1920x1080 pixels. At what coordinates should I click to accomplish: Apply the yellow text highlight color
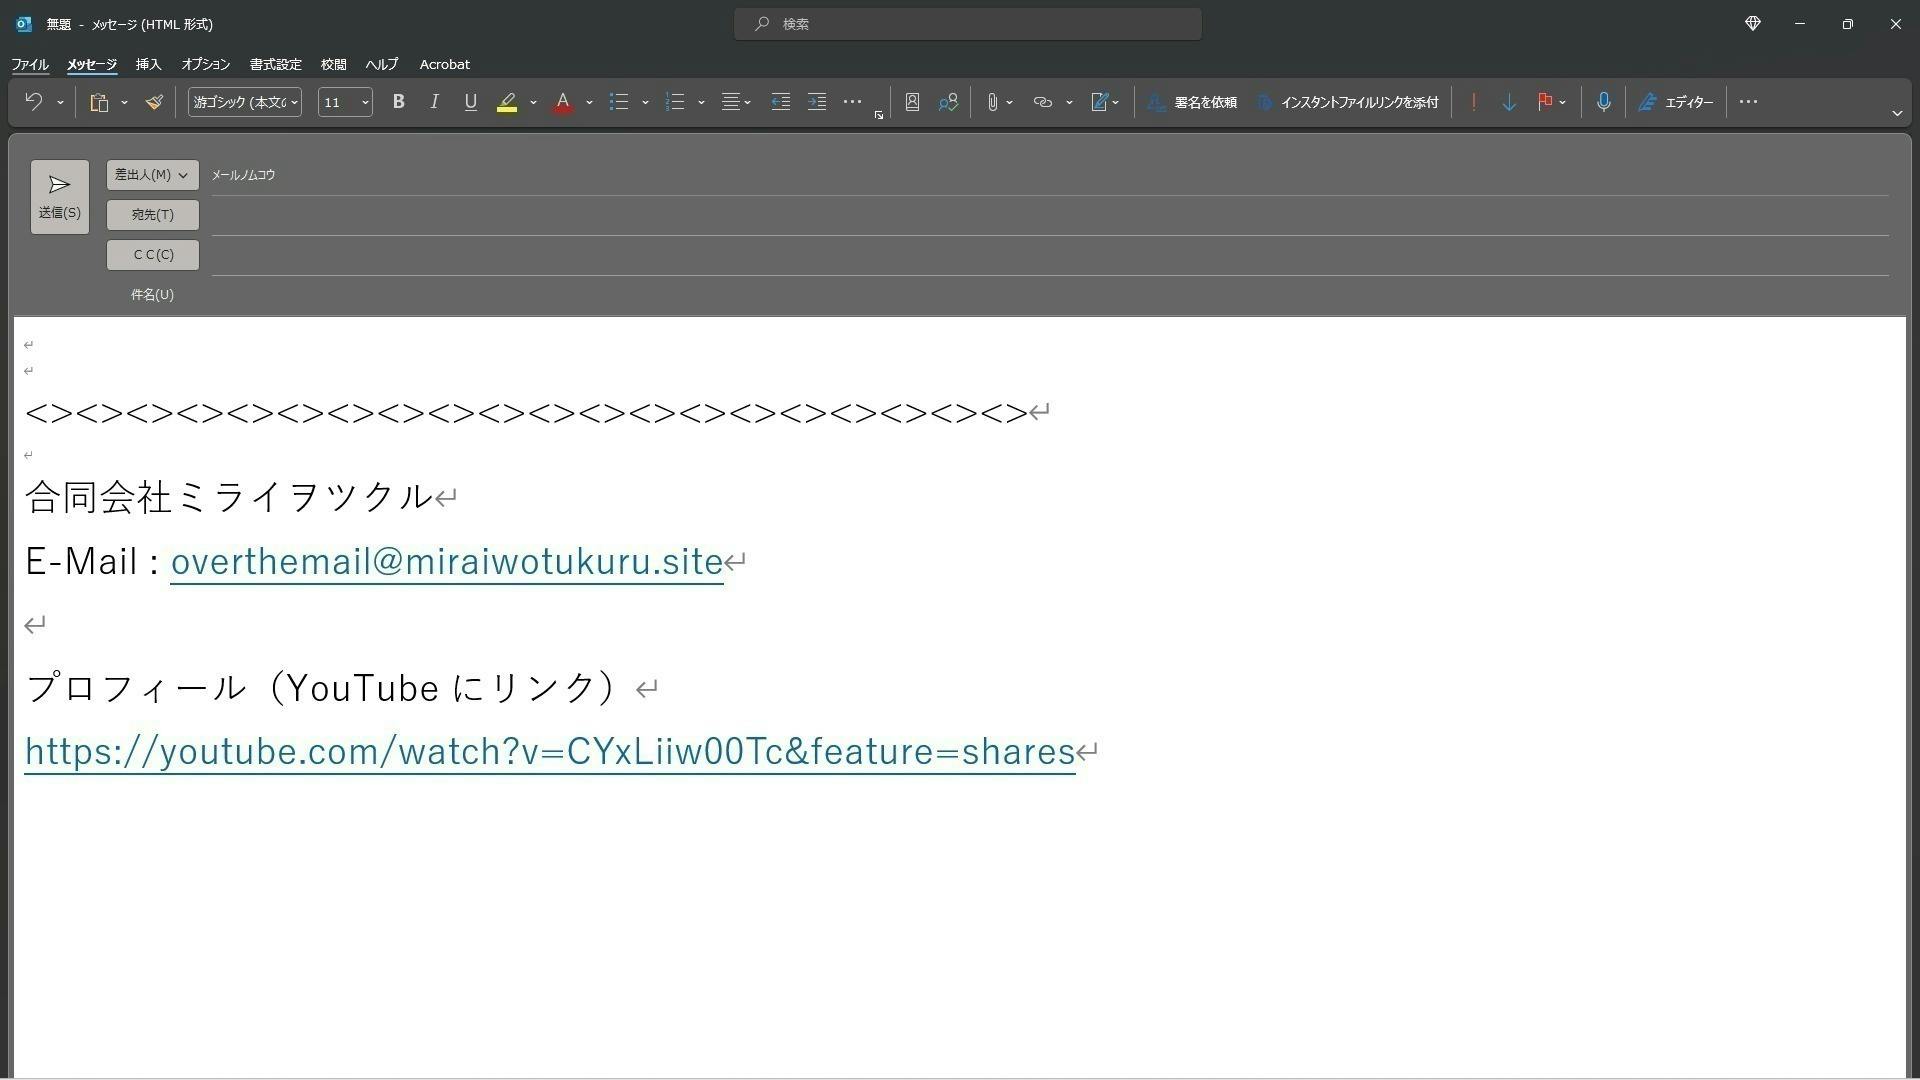click(507, 102)
